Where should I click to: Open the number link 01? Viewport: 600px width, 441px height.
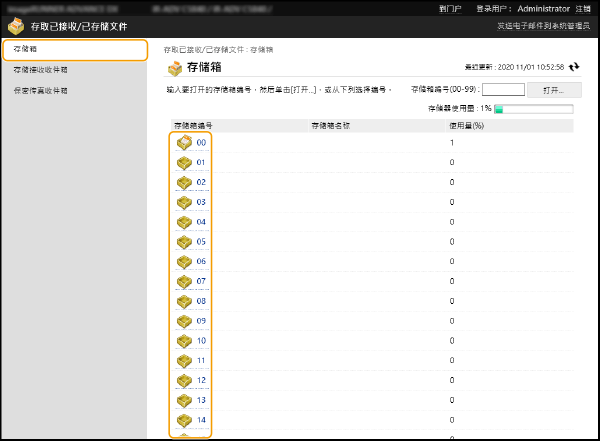tap(201, 163)
